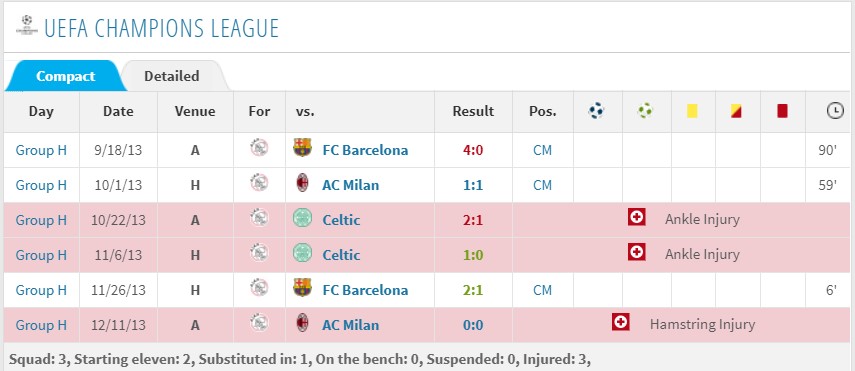Click the red card column icon

pyautogui.click(x=782, y=111)
